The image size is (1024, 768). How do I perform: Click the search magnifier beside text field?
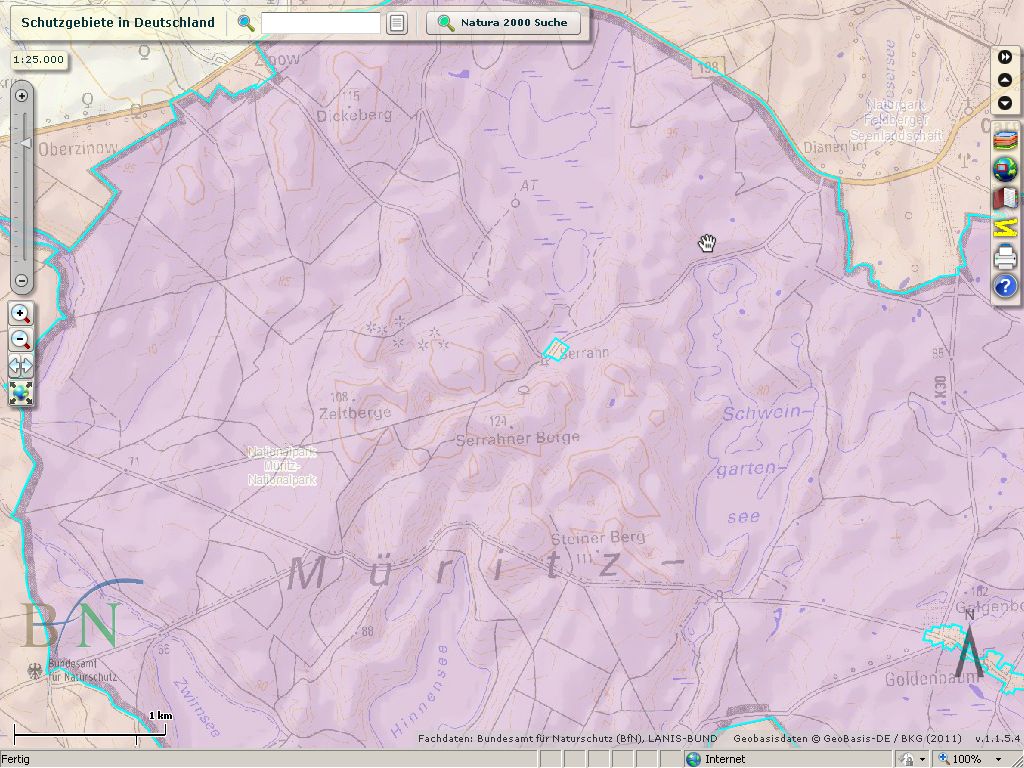point(246,23)
